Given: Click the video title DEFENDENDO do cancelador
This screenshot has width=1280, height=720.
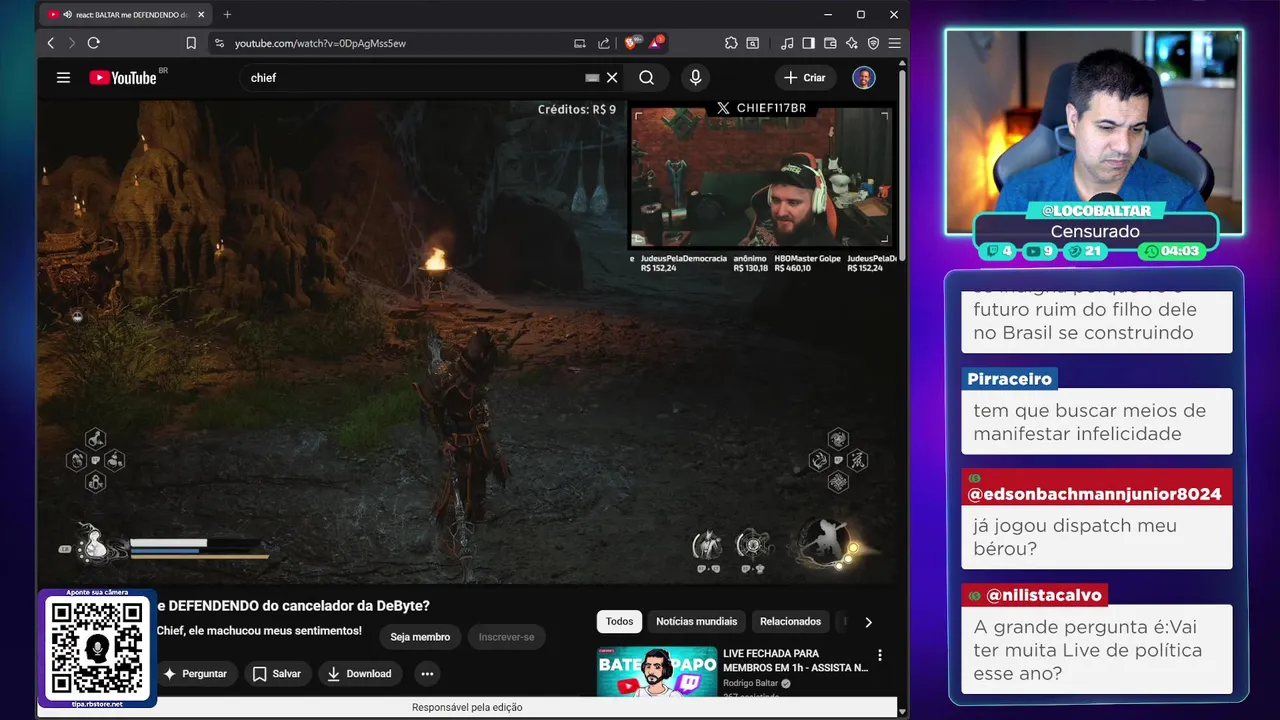Looking at the screenshot, I should point(293,606).
